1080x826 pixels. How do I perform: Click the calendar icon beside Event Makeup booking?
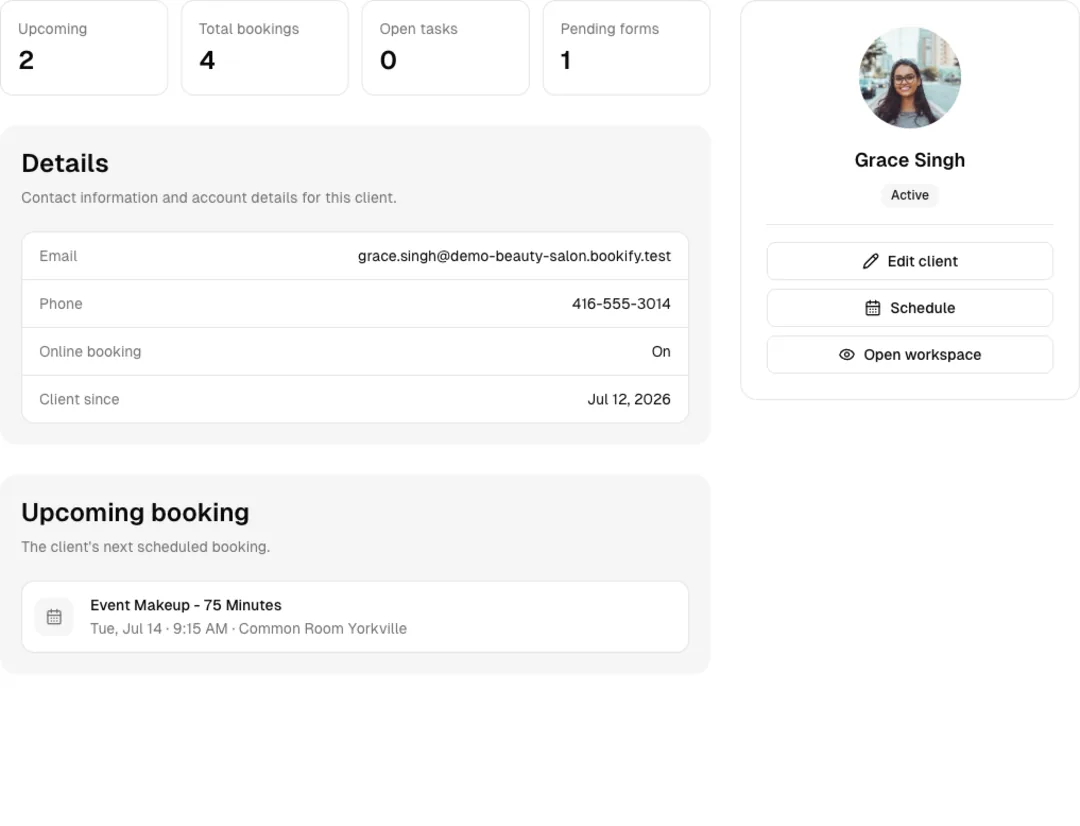54,617
